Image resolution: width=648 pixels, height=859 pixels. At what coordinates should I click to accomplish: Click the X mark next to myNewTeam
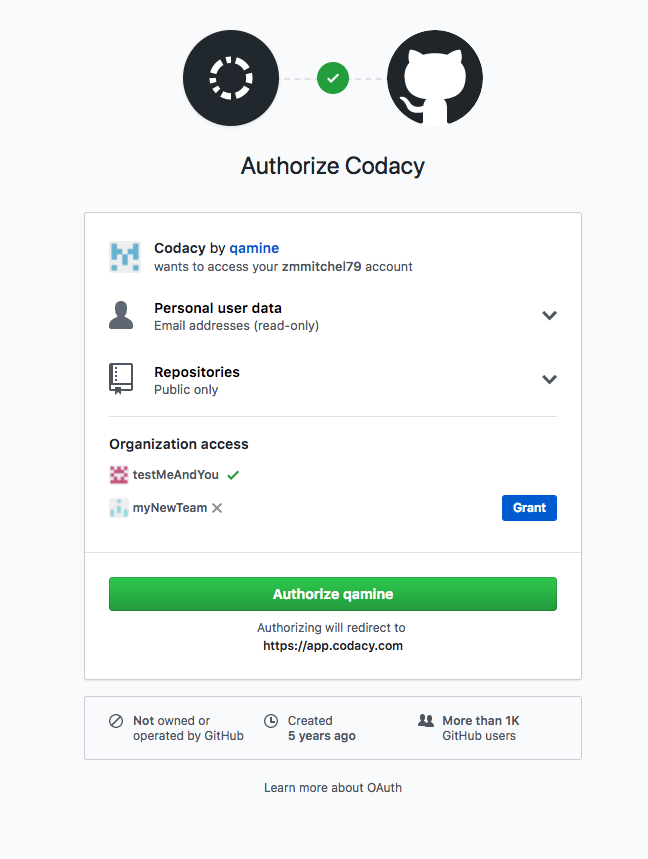tap(217, 508)
